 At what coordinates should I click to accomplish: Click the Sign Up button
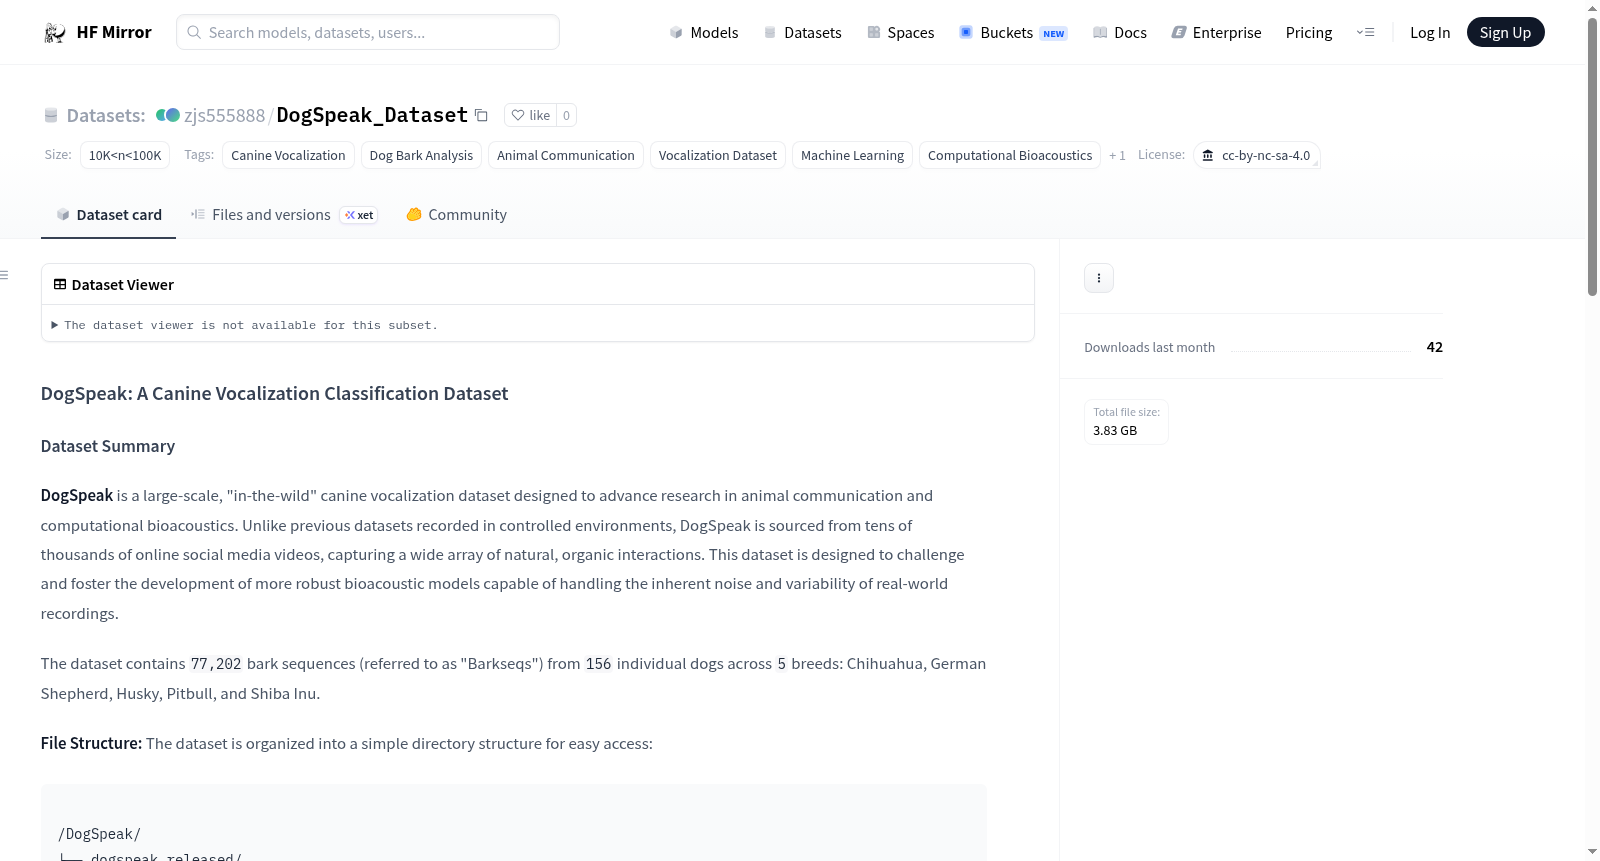coord(1505,32)
